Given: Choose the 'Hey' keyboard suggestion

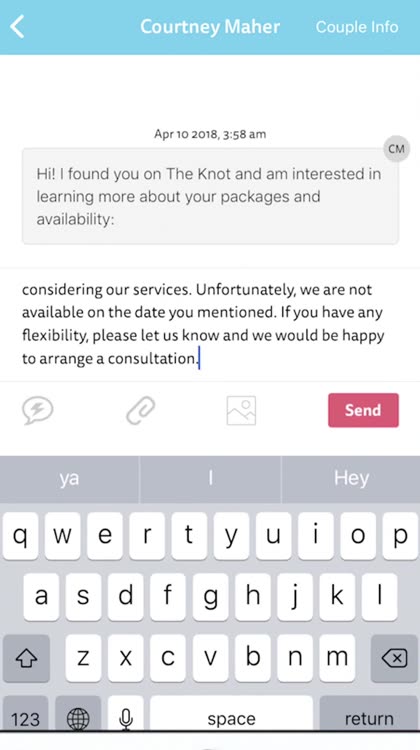Looking at the screenshot, I should 351,478.
